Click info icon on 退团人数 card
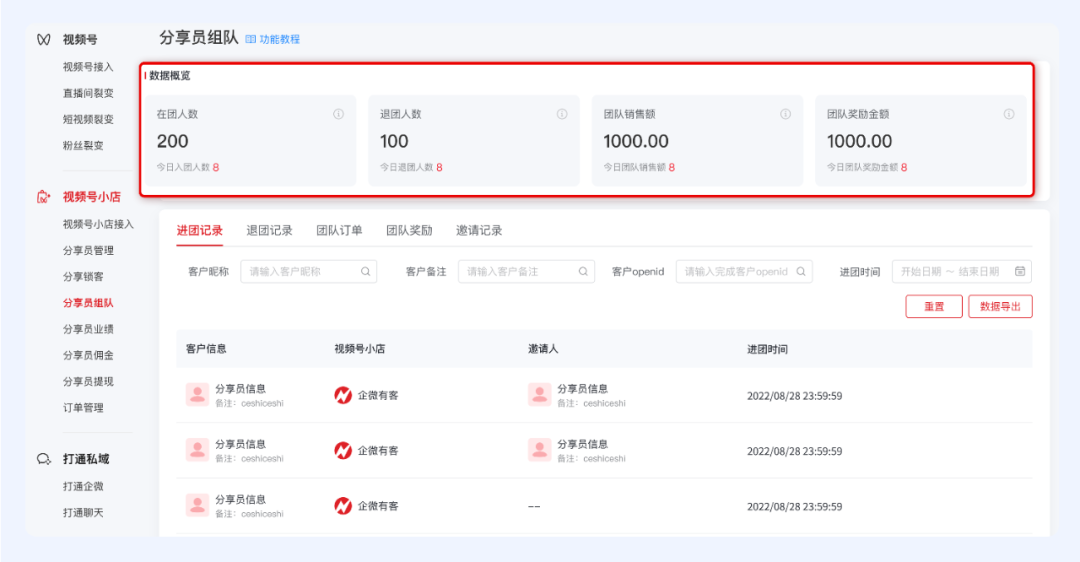1080x562 pixels. coord(562,115)
